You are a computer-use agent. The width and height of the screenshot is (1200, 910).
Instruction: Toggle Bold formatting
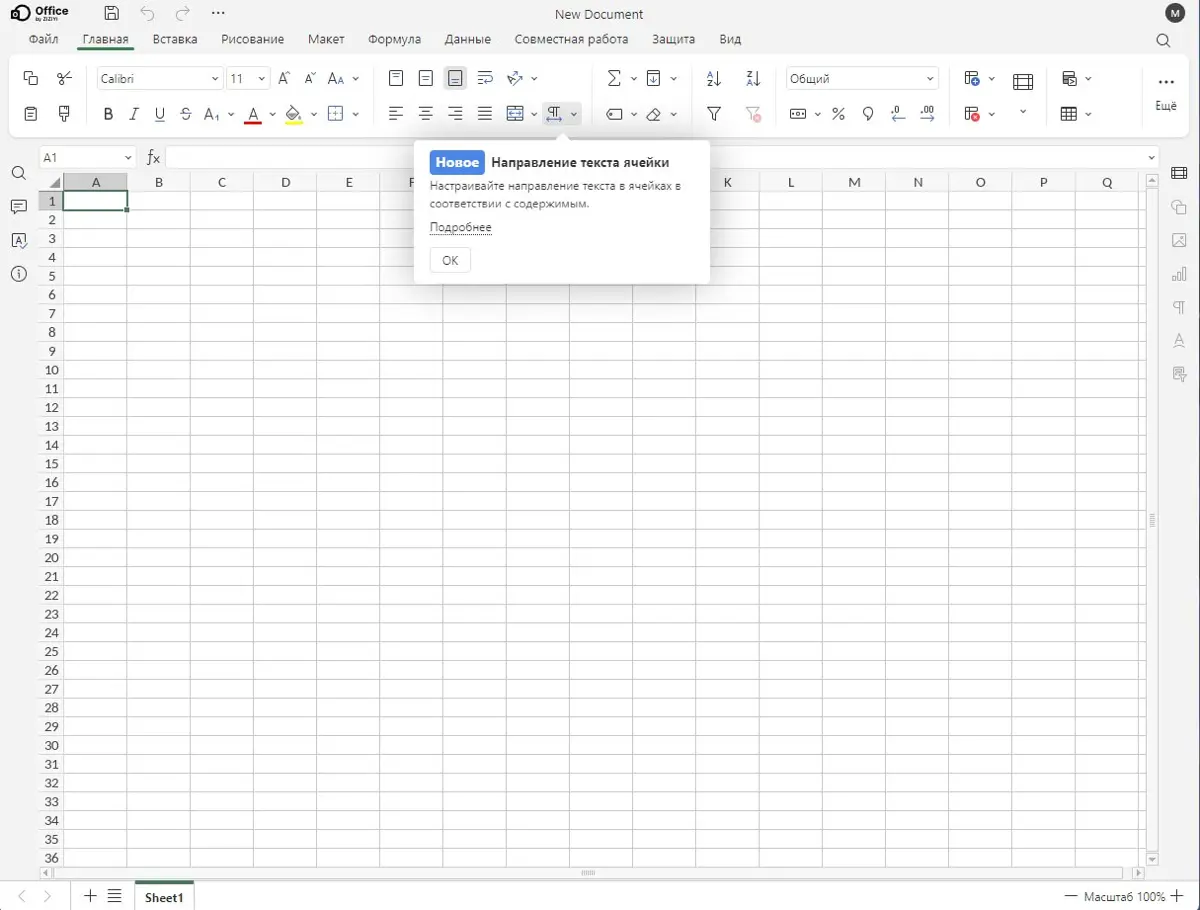(108, 114)
